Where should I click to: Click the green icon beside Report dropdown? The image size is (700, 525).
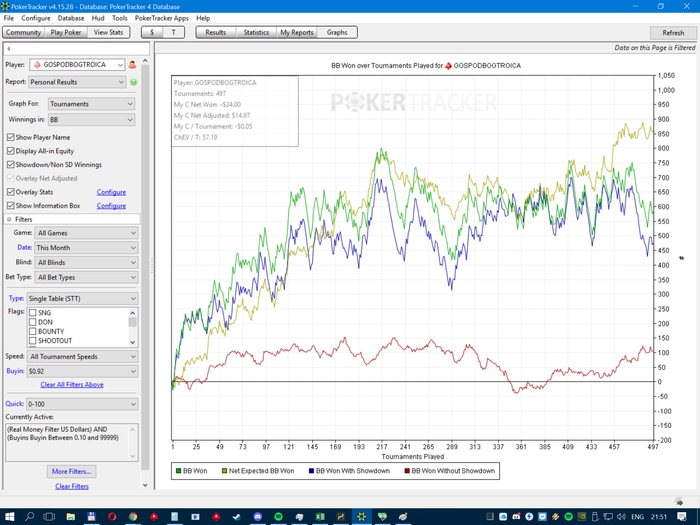click(133, 82)
